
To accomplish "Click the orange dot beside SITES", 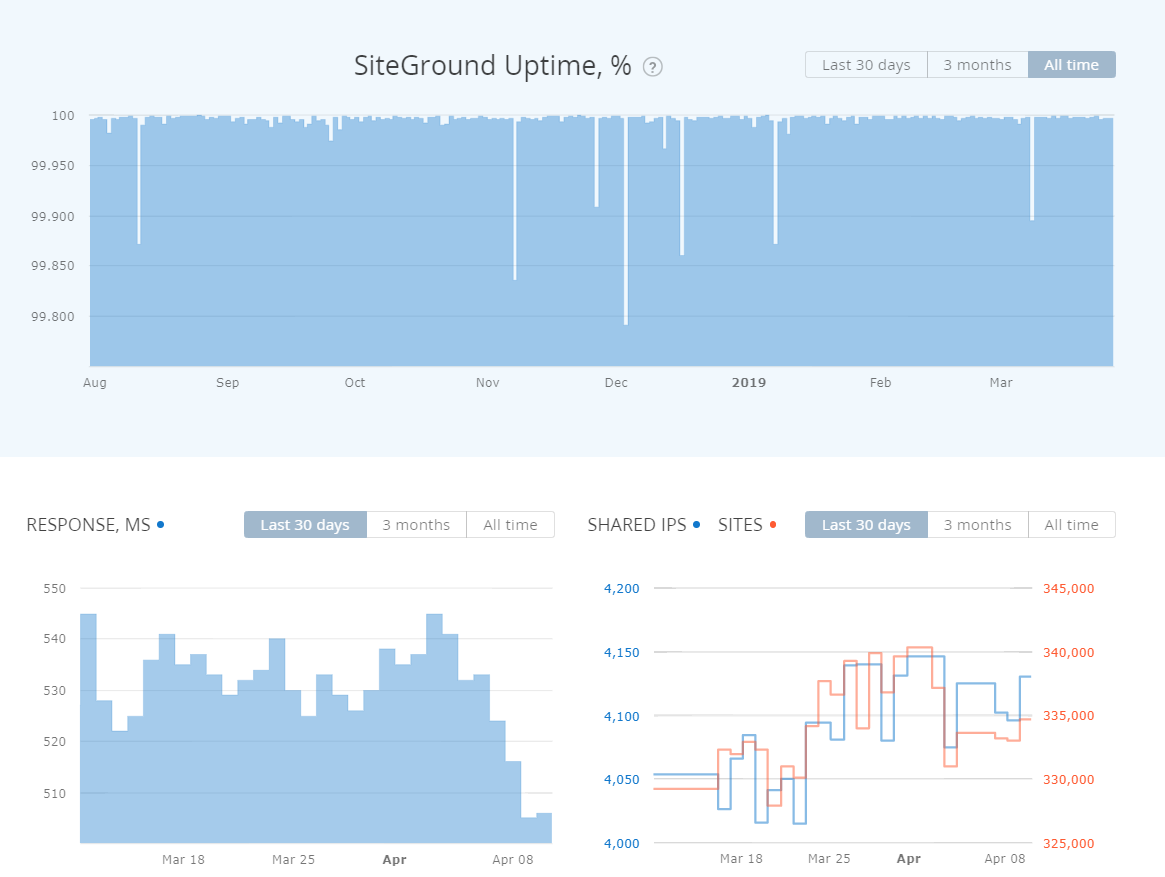I will click(773, 525).
